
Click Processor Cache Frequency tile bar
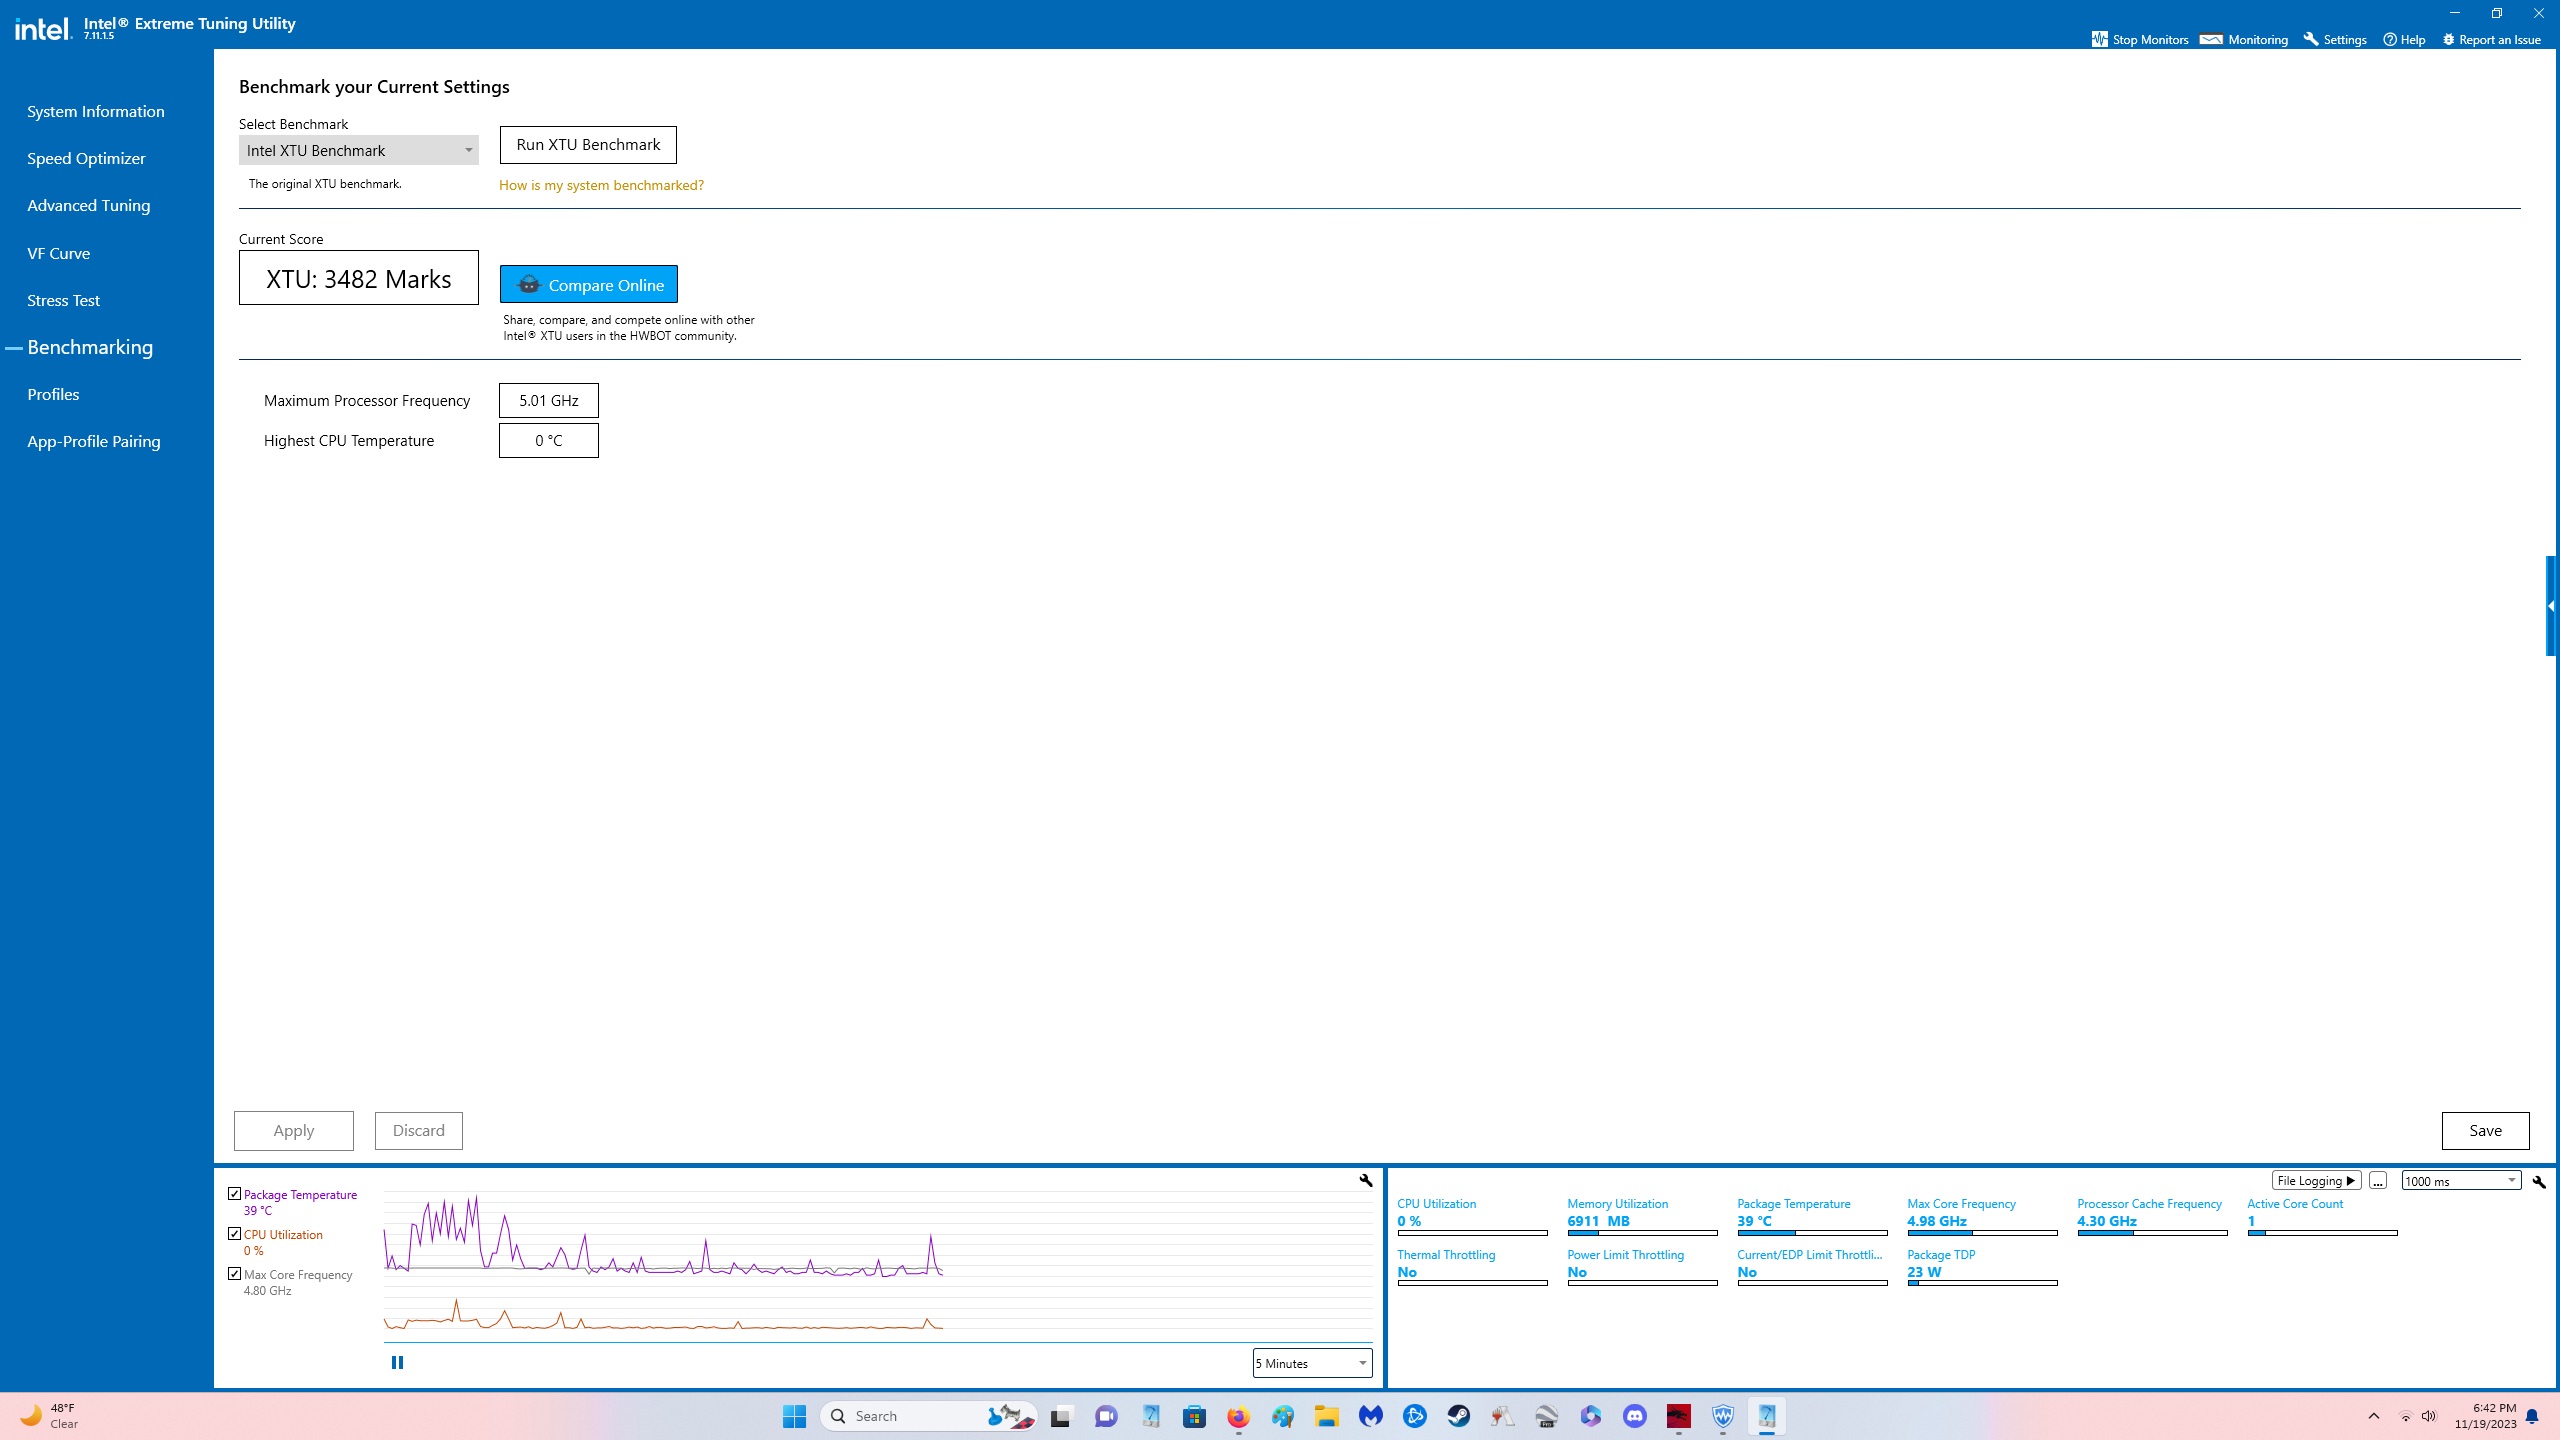coord(2152,1233)
